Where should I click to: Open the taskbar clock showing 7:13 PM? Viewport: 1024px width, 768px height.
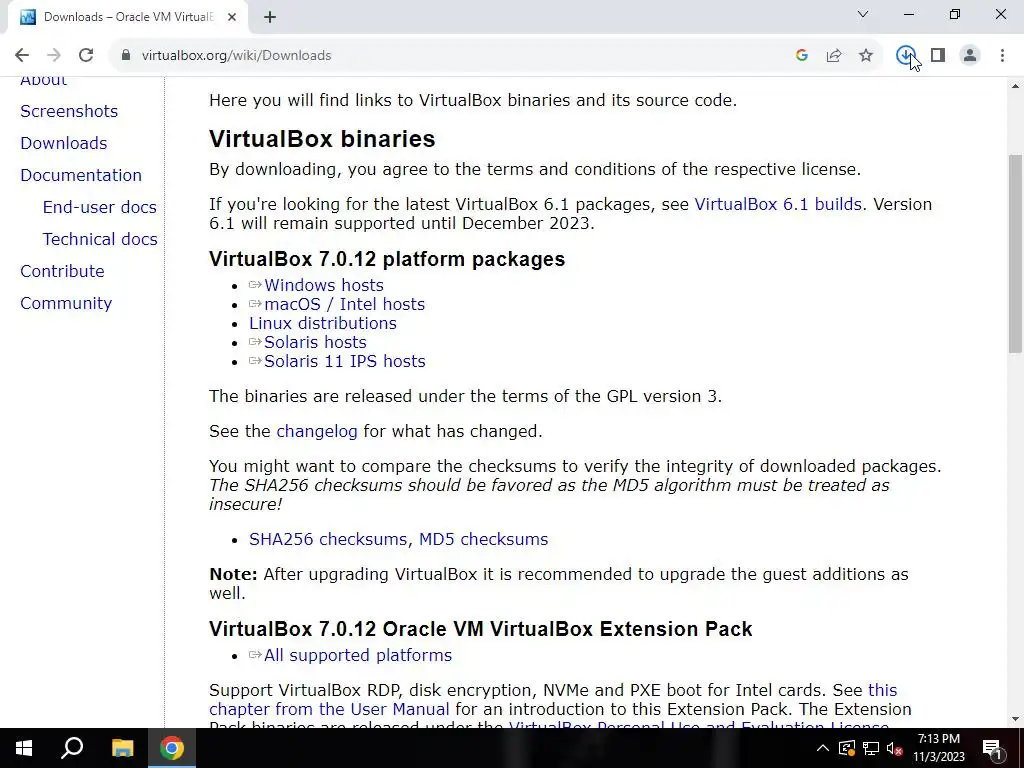(938, 748)
